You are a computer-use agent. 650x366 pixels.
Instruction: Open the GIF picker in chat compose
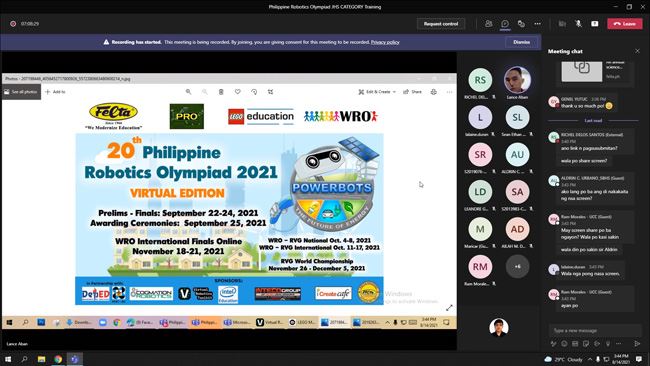(x=575, y=343)
